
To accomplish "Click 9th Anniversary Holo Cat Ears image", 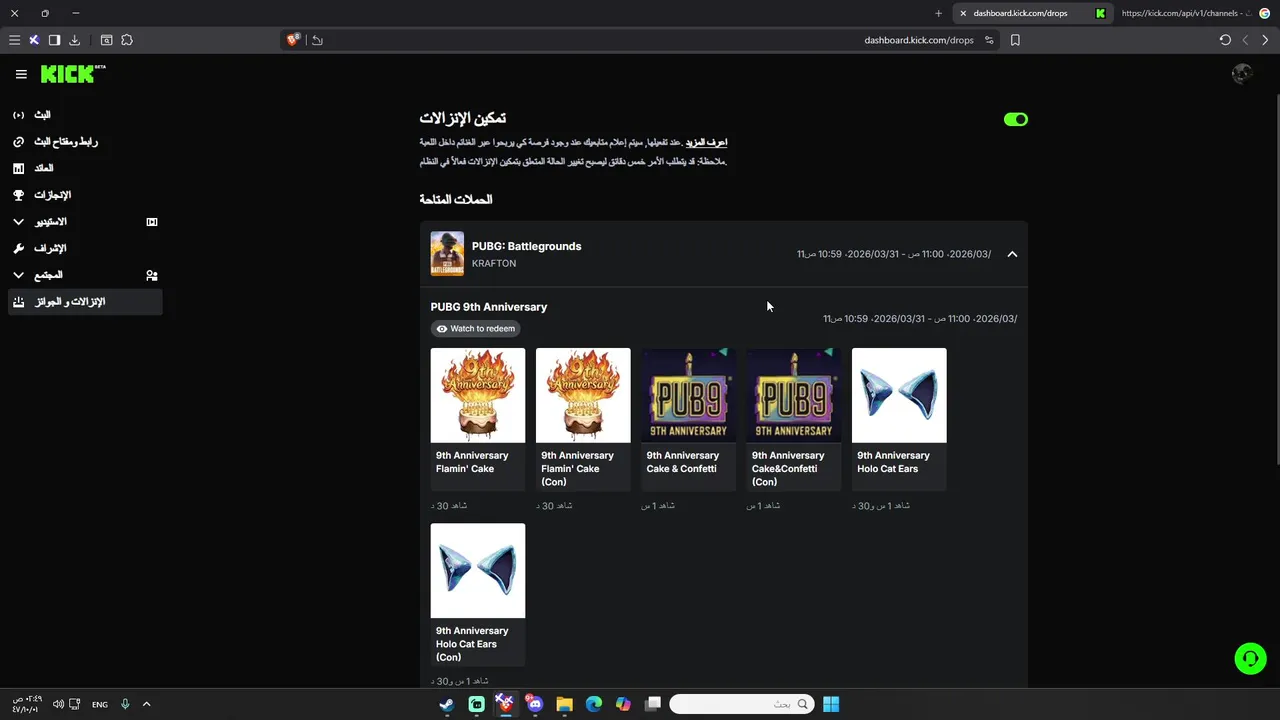I will click(x=899, y=395).
